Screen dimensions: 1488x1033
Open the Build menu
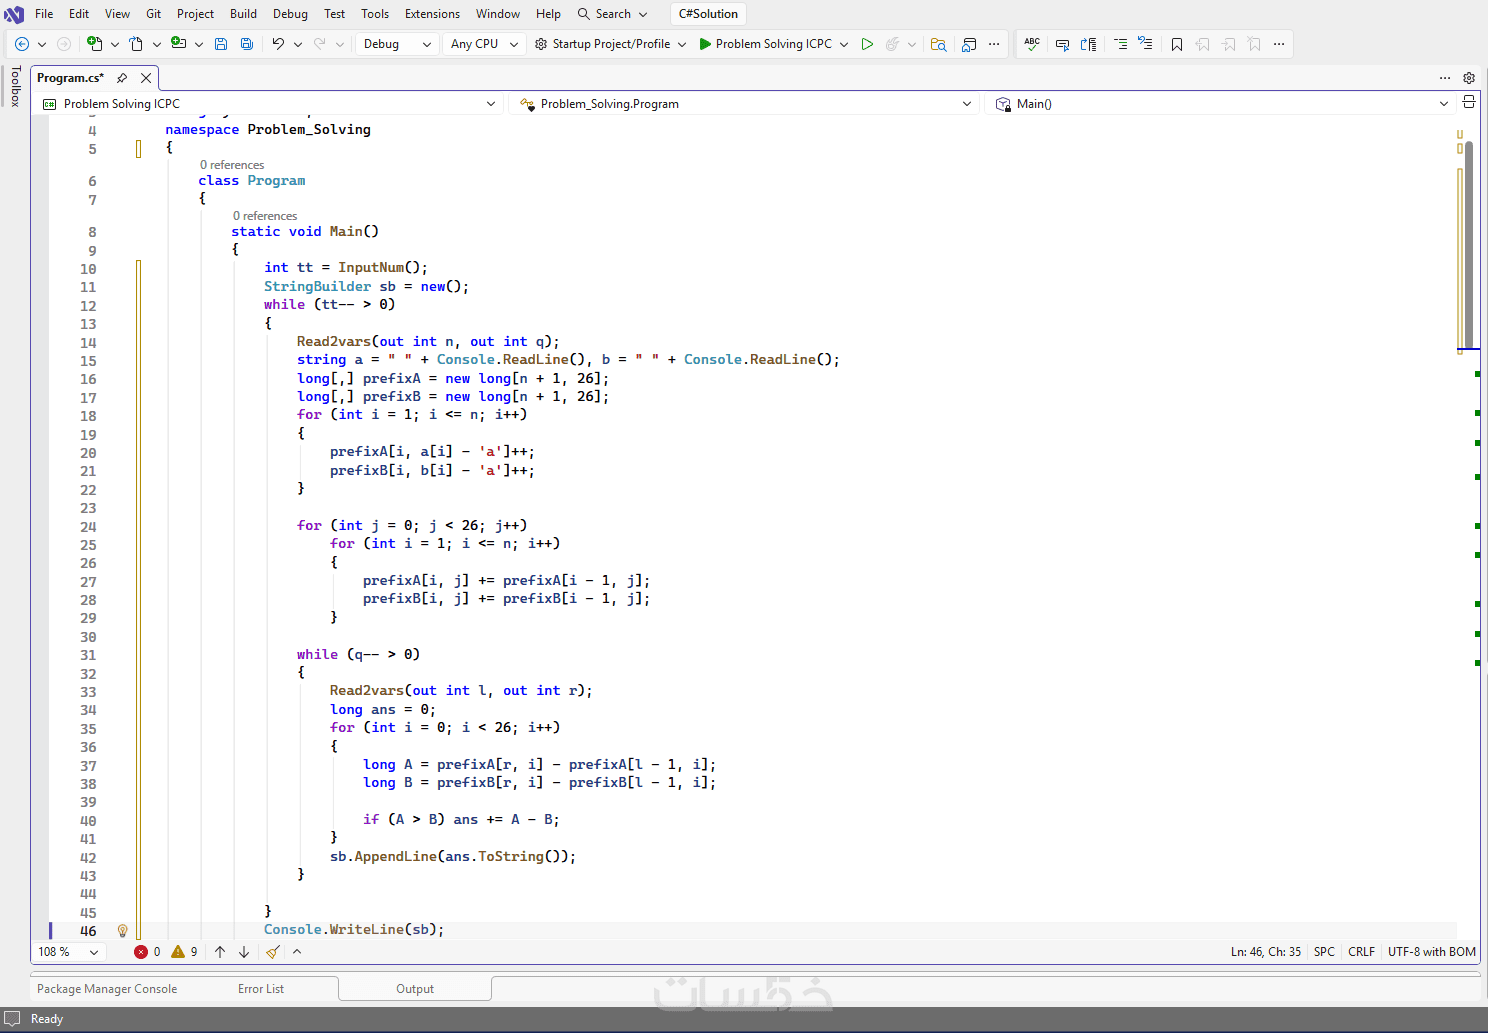click(243, 14)
